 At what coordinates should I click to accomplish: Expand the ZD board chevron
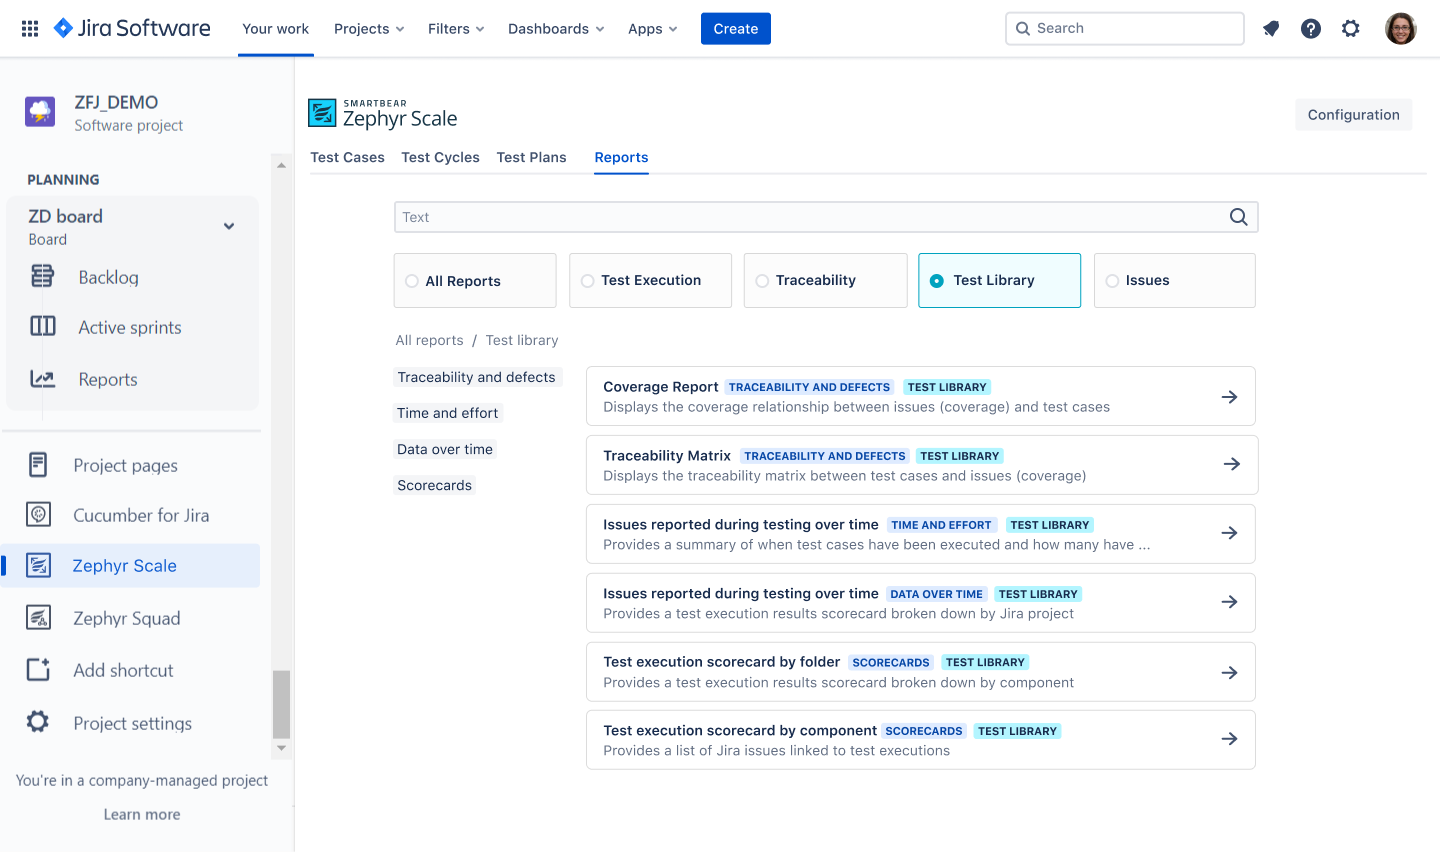[229, 226]
